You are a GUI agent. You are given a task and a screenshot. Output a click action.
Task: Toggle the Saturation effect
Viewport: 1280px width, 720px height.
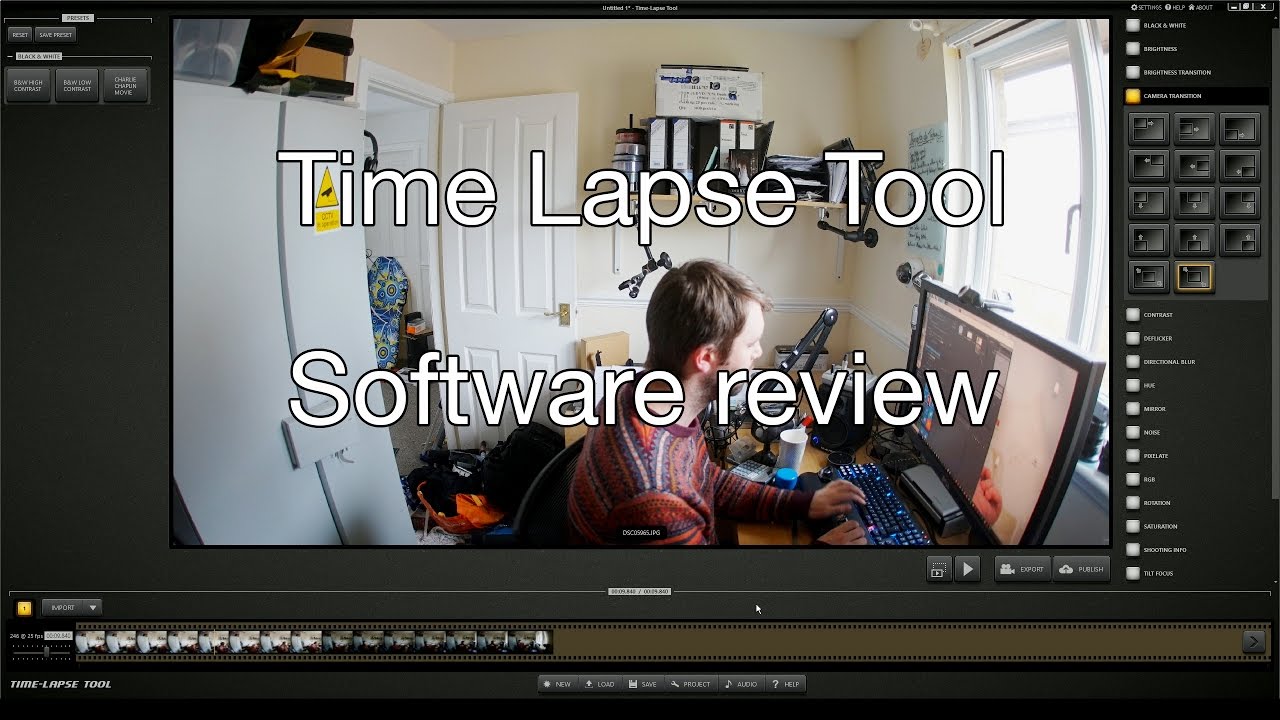(1133, 526)
